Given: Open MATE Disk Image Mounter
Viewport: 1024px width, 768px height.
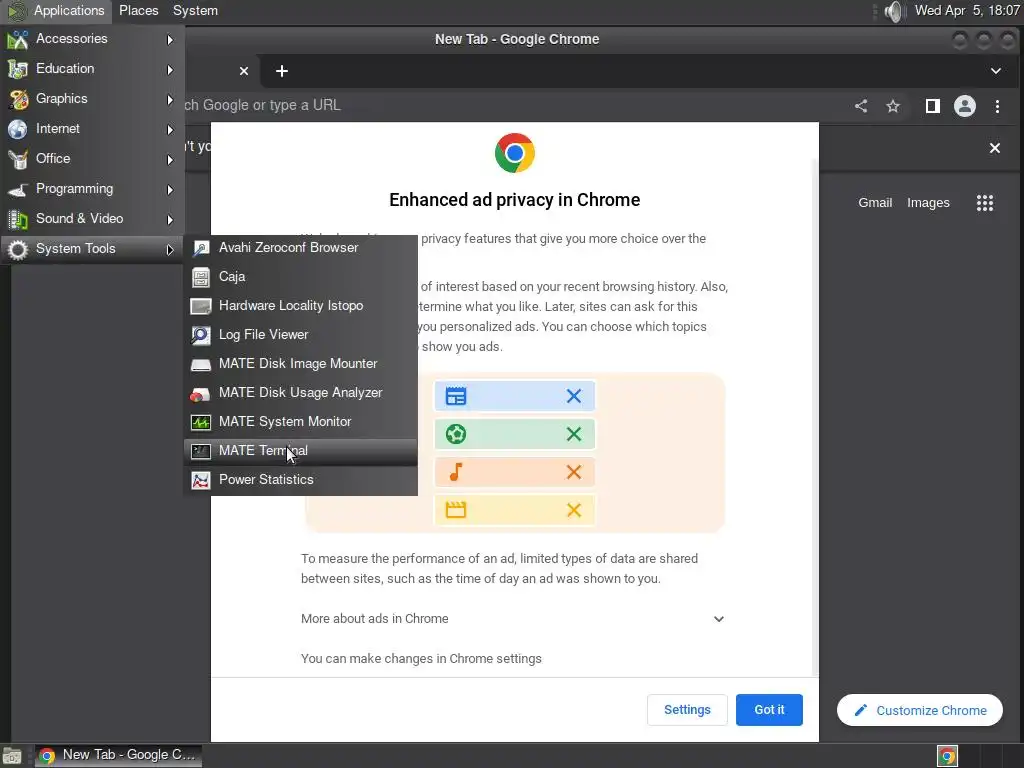Looking at the screenshot, I should [x=300, y=364].
